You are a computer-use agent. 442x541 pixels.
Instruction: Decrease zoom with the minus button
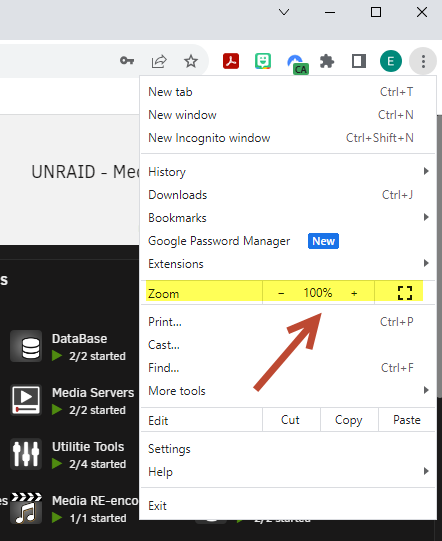[x=281, y=293]
